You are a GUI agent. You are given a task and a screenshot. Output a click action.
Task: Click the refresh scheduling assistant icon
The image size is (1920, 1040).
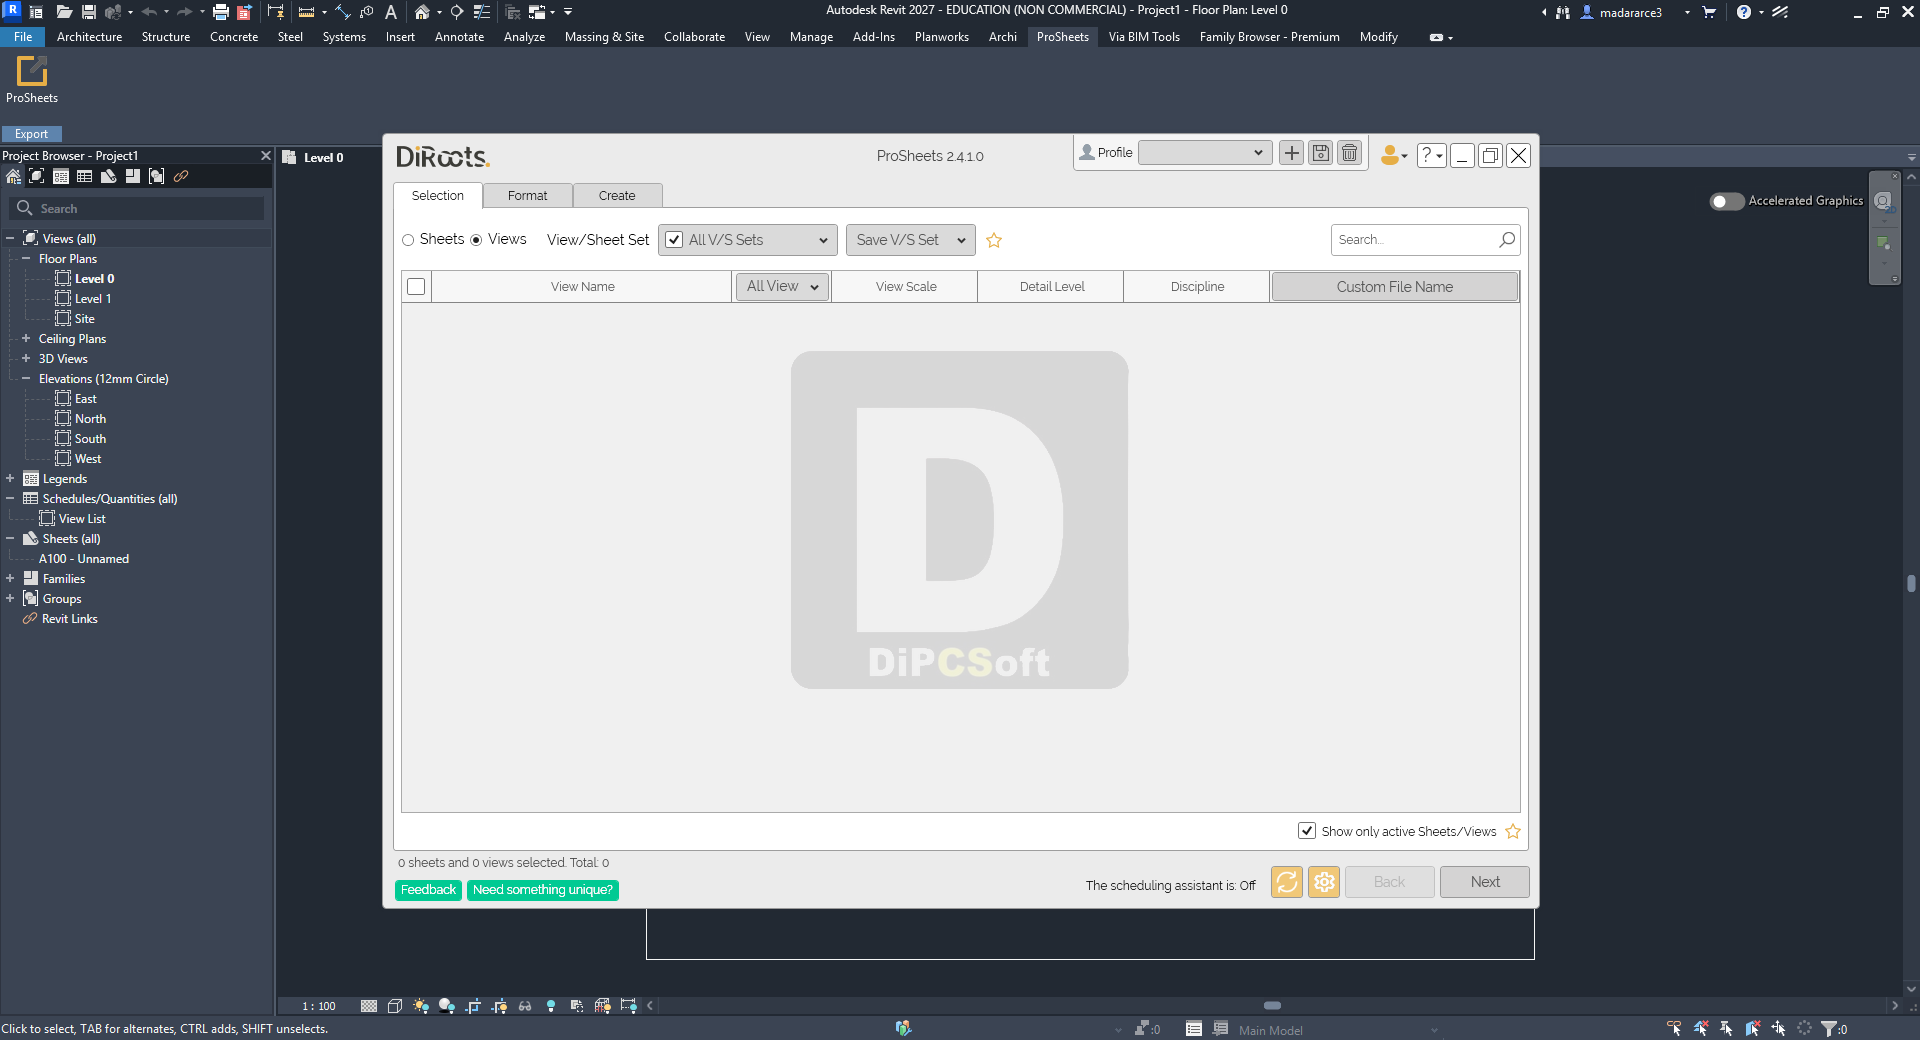(x=1287, y=882)
